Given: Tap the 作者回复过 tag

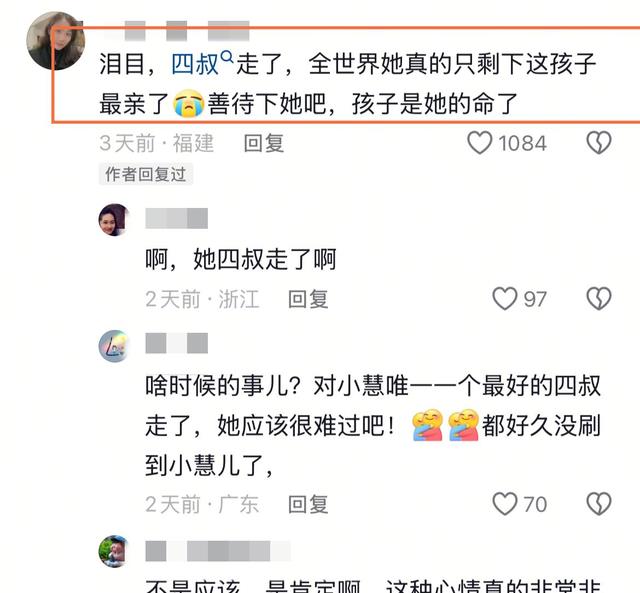Looking at the screenshot, I should 146,174.
